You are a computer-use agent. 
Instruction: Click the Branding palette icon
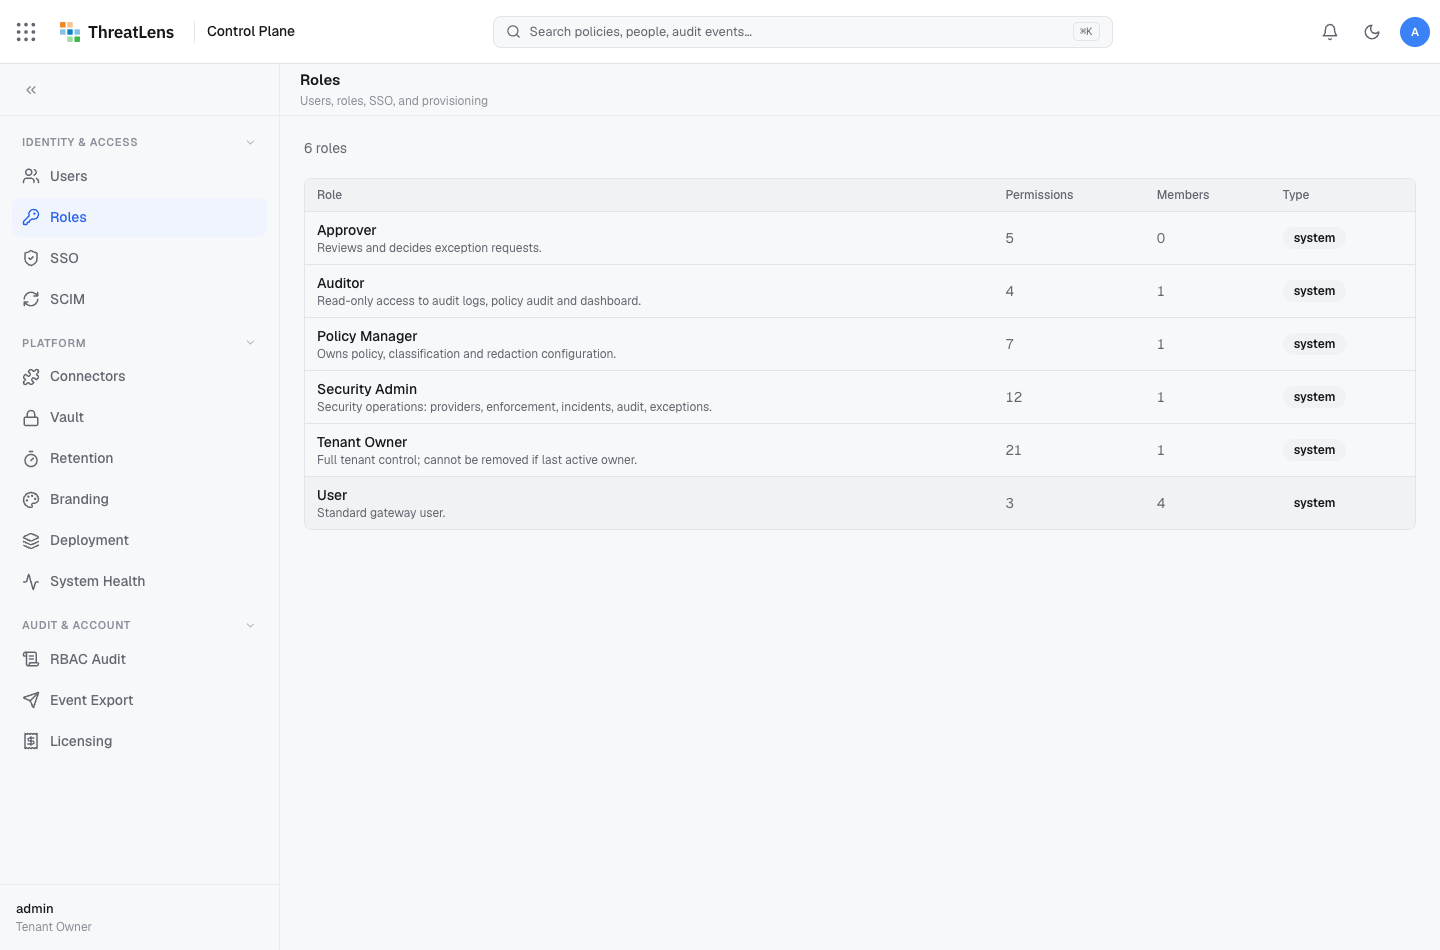[x=31, y=499]
